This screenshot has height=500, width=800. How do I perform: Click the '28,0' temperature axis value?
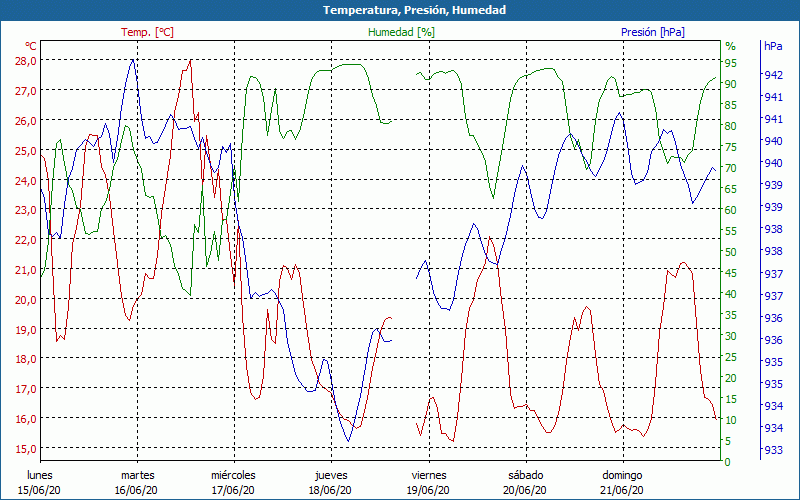click(26, 61)
